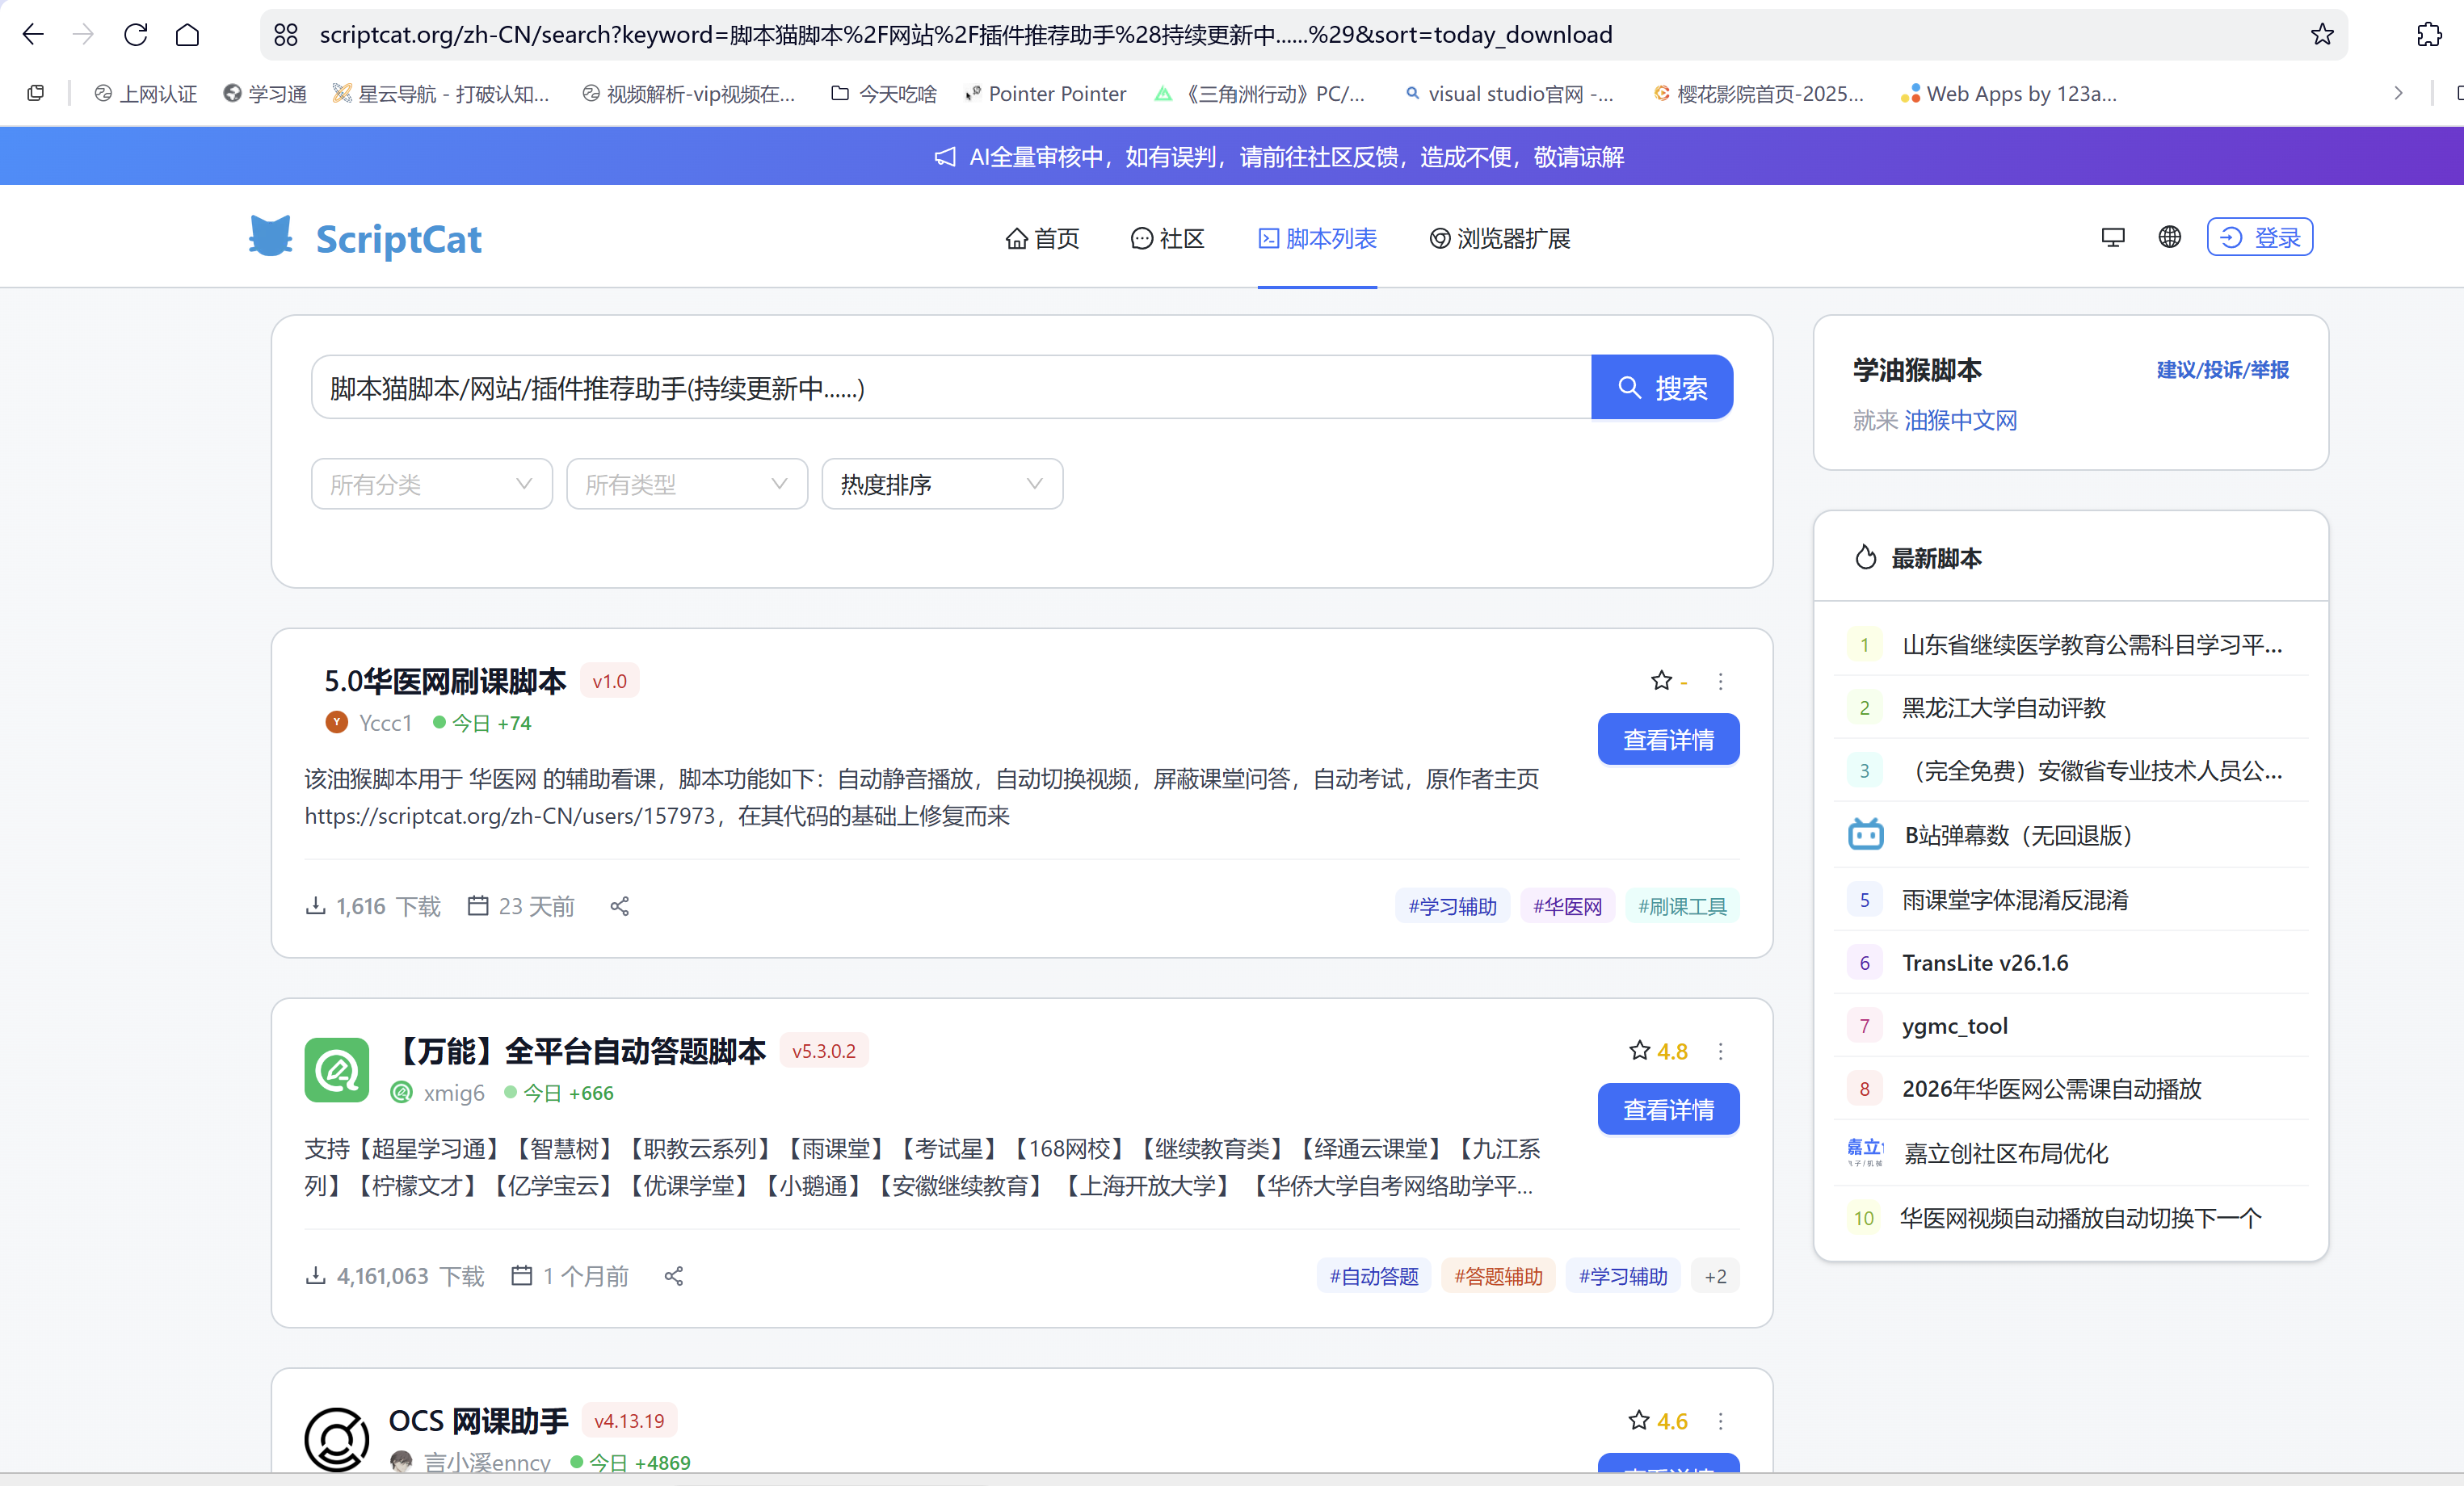The width and height of the screenshot is (2464, 1486).
Task: Open the xmig6 author name link
Action: pos(454,1093)
